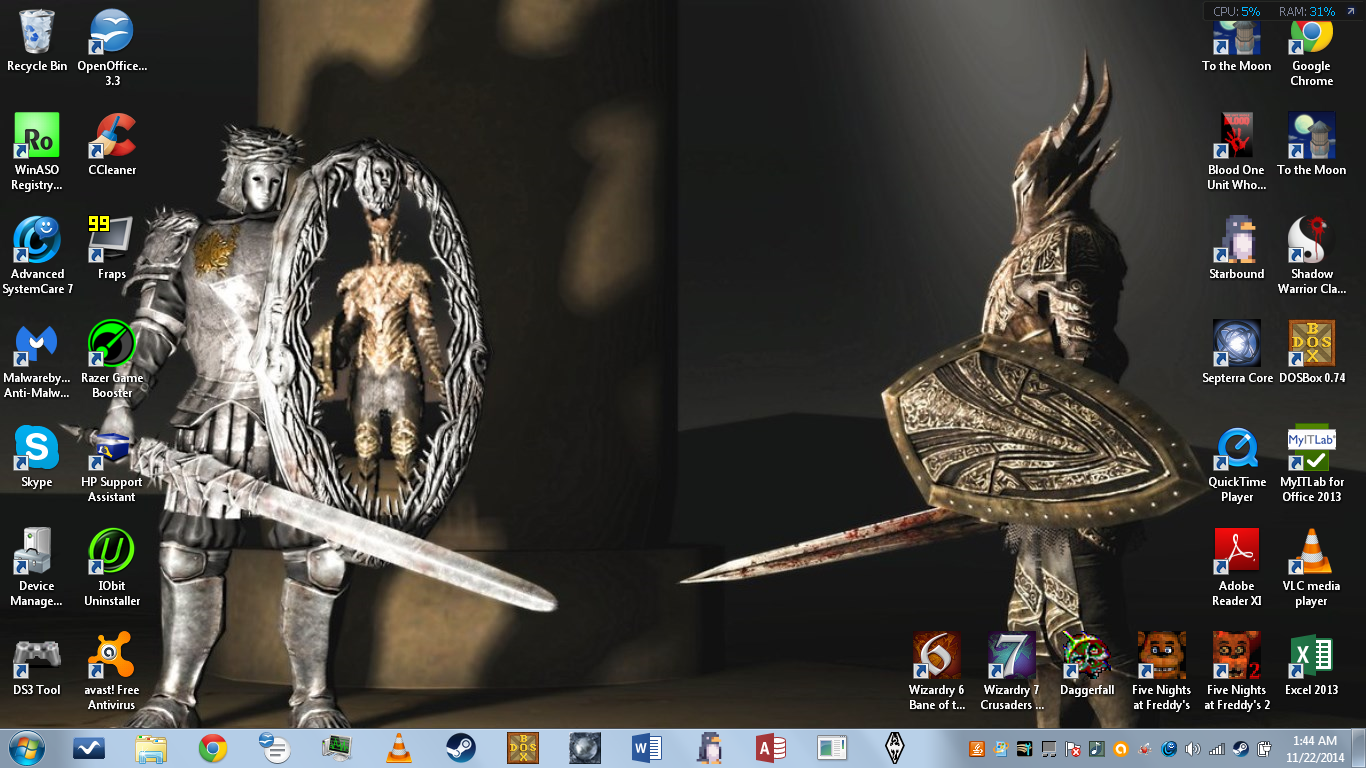Open the network signal bars tray icon
Screen dimensions: 1366x768
(1216, 748)
